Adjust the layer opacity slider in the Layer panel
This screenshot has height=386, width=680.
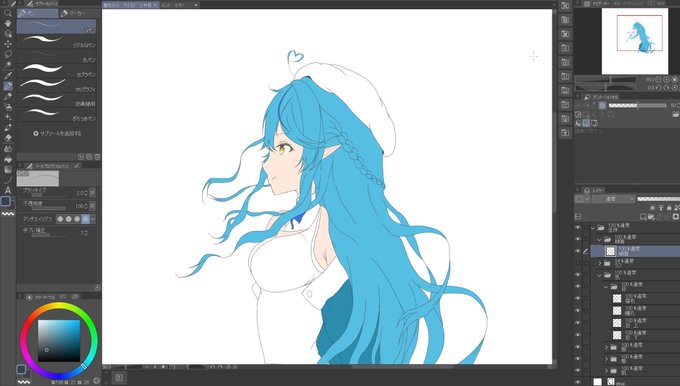click(658, 199)
